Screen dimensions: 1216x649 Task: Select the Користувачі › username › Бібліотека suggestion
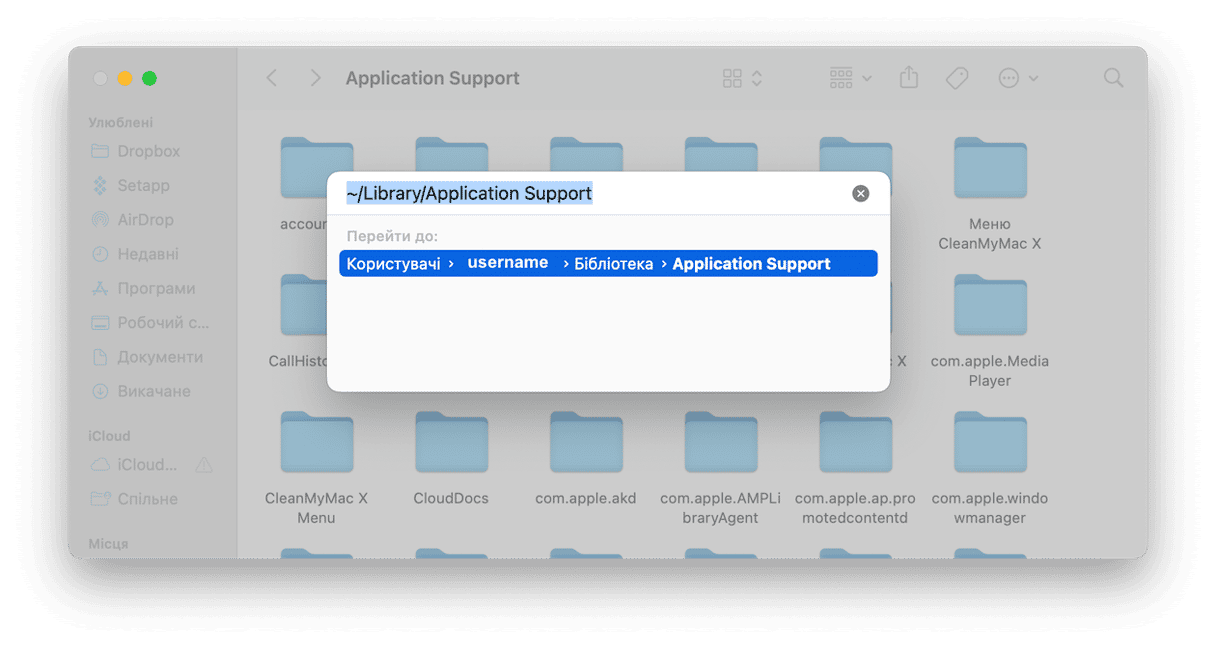pyautogui.click(x=608, y=264)
